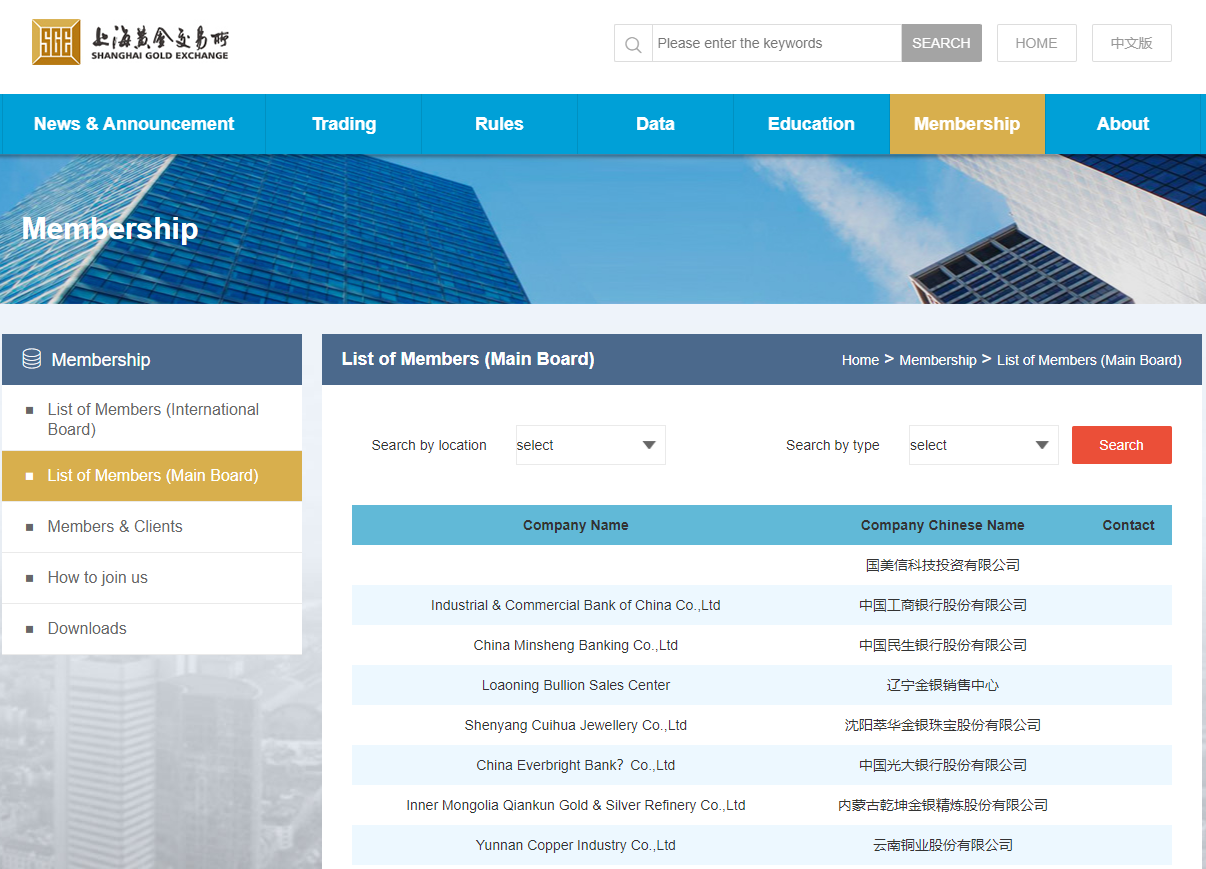Click the Contact column header
The height and width of the screenshot is (869, 1206).
pos(1128,525)
